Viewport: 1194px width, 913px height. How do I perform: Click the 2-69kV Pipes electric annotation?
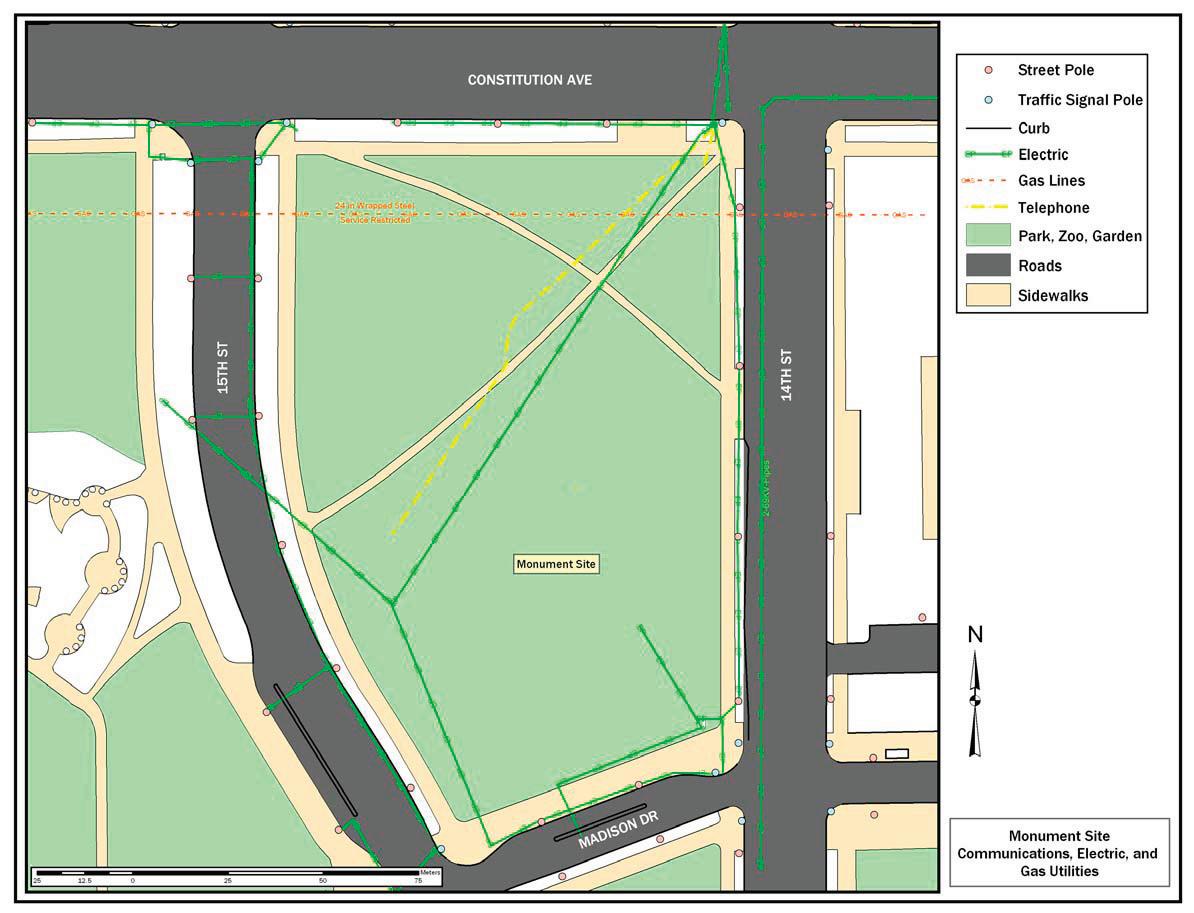click(x=766, y=488)
